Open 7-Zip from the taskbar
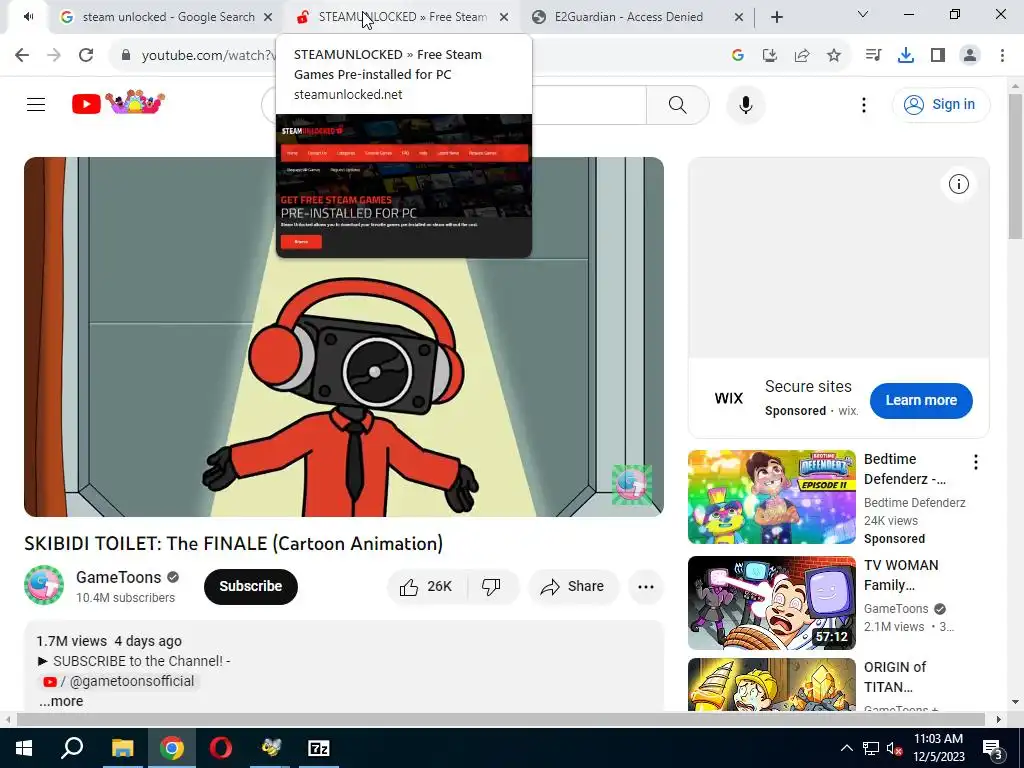 319,748
